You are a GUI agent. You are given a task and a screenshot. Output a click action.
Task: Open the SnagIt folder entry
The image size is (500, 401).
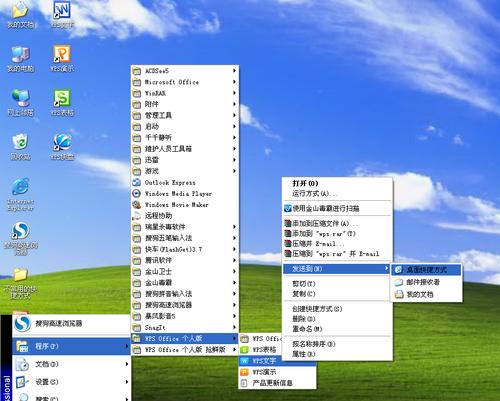click(x=185, y=327)
